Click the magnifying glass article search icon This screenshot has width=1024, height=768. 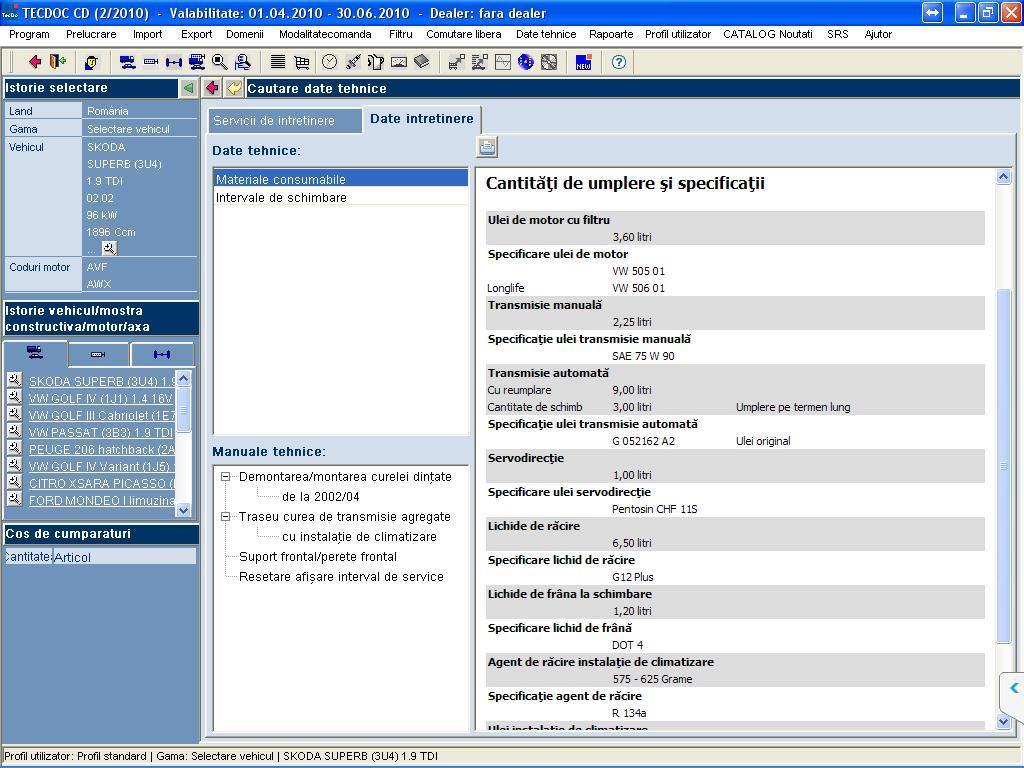(x=220, y=62)
